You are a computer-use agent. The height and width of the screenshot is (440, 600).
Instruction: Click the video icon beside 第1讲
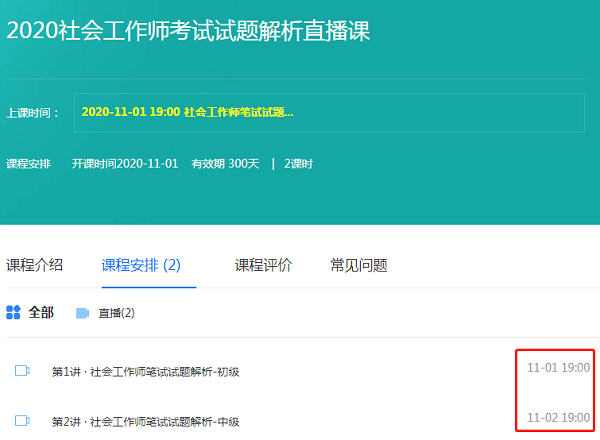22,371
